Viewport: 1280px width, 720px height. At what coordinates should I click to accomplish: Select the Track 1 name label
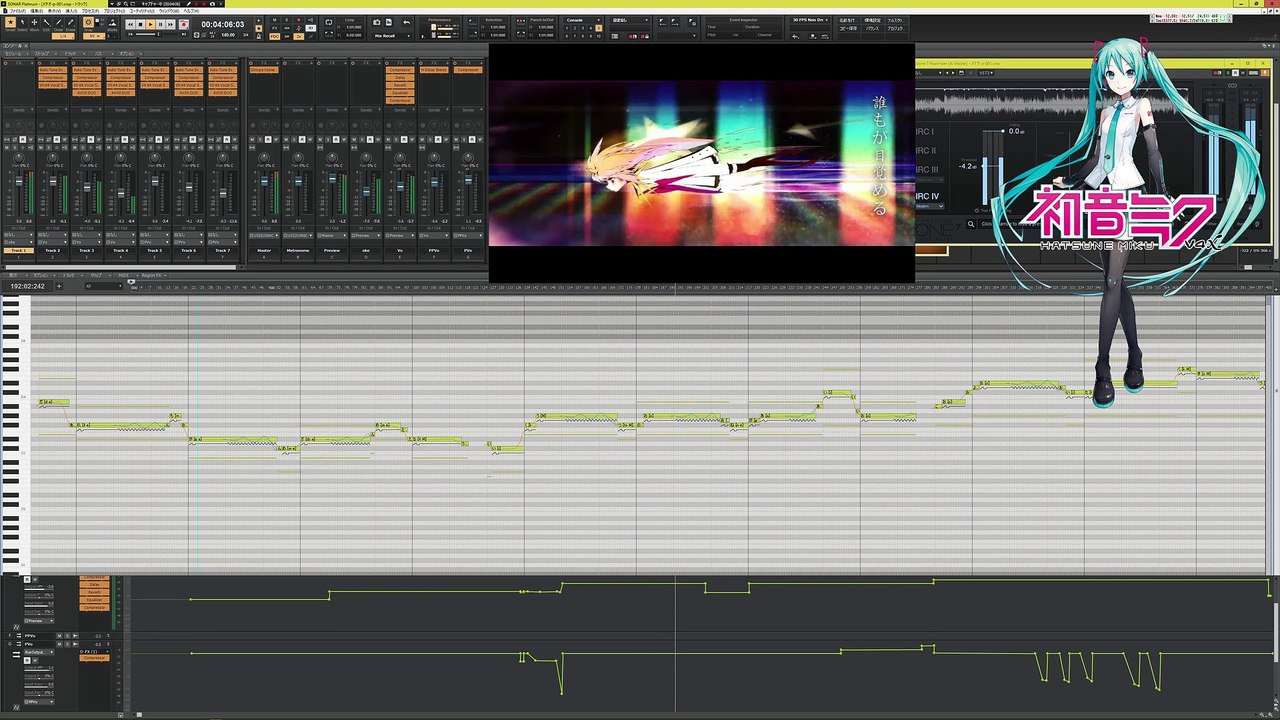(18, 250)
